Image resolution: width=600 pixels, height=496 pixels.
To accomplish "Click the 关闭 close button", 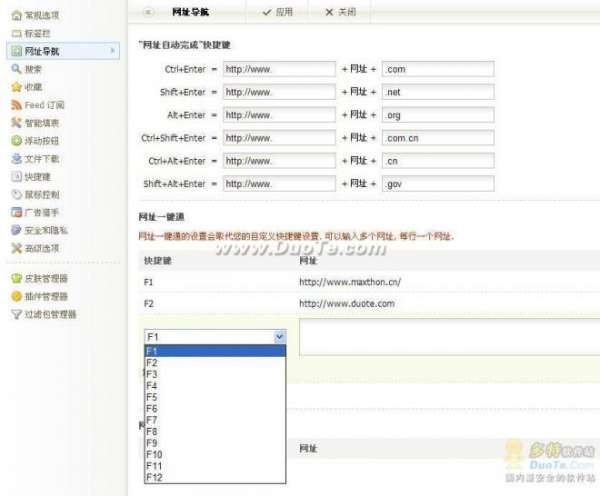I will (340, 12).
